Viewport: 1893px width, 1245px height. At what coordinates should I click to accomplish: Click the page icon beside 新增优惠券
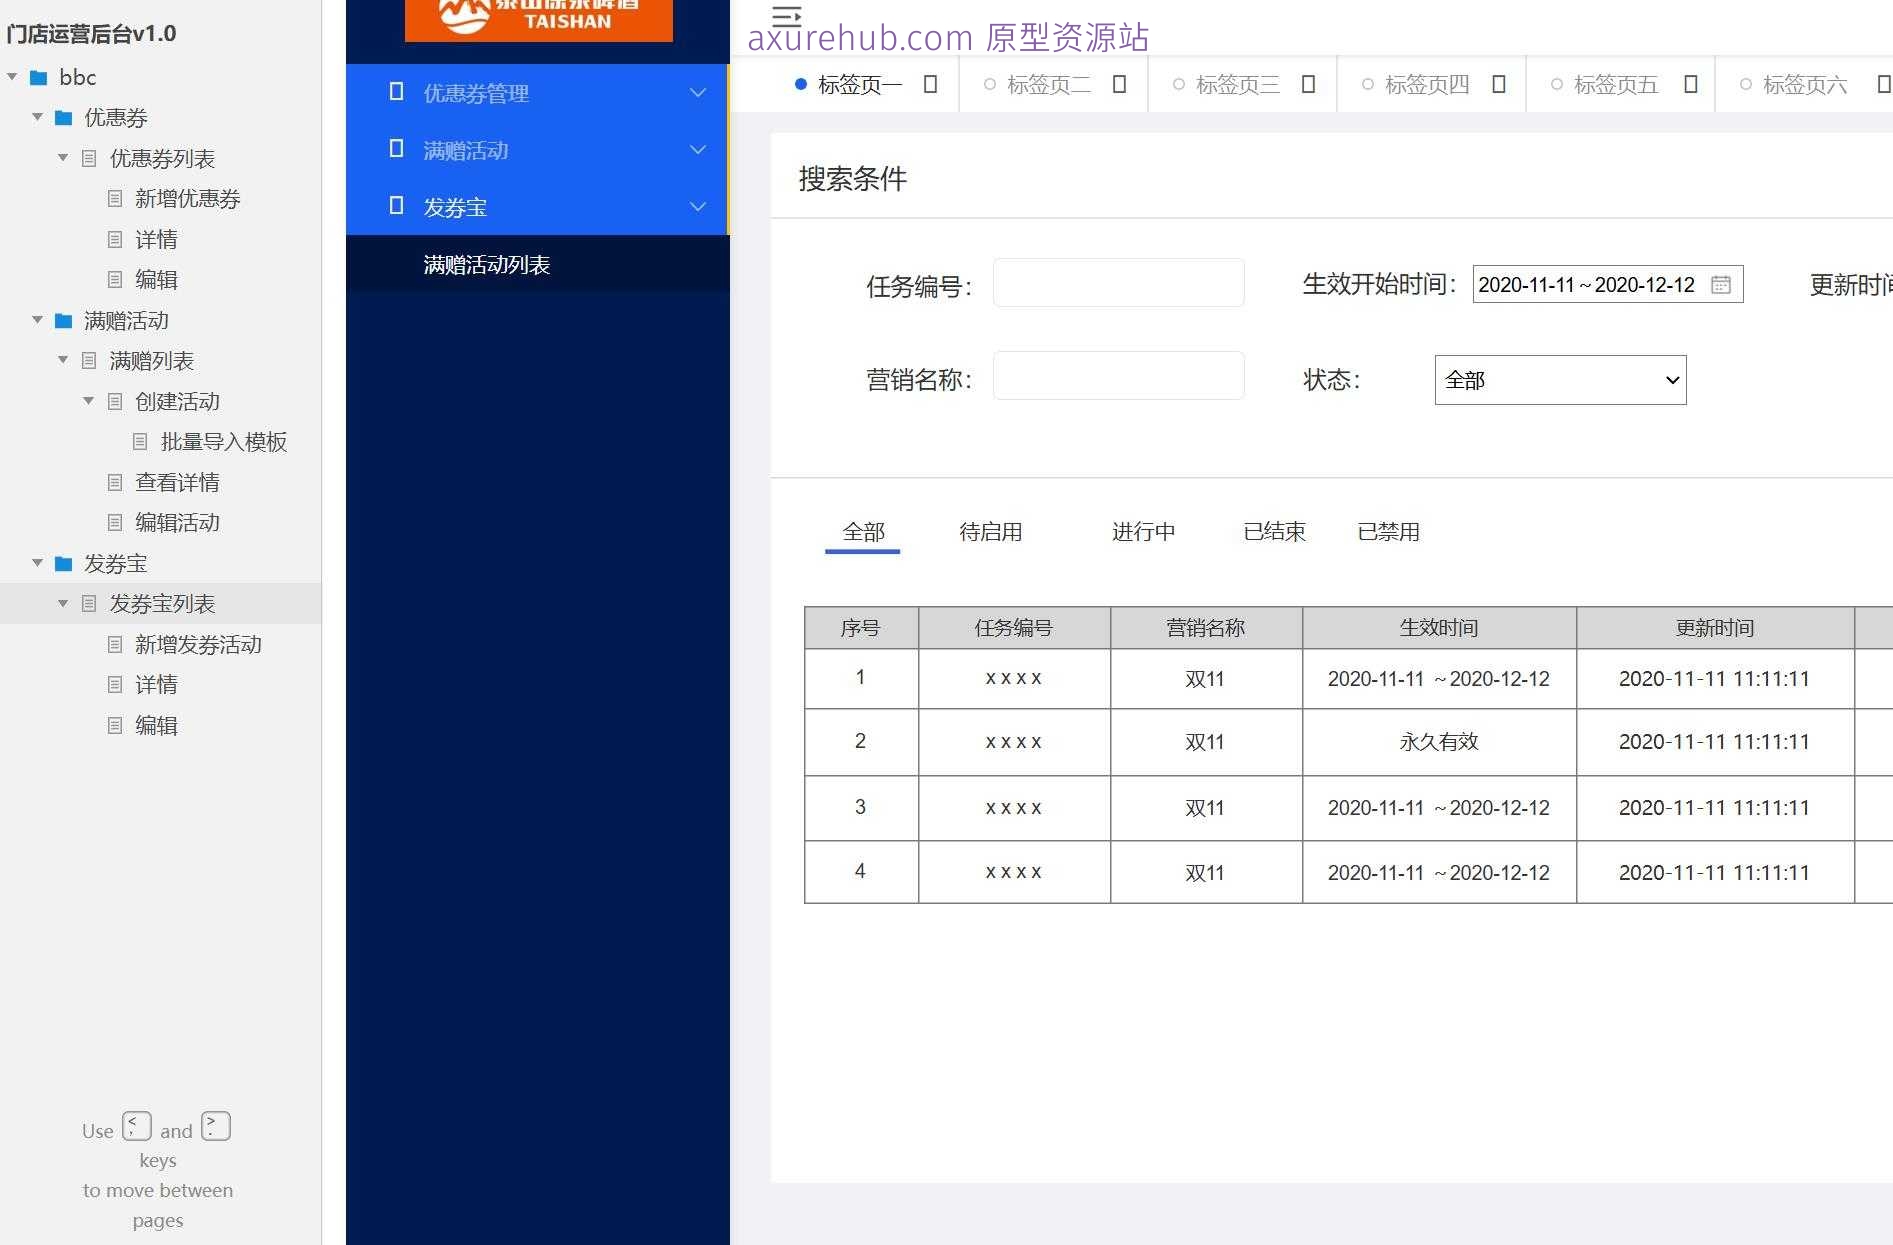113,198
